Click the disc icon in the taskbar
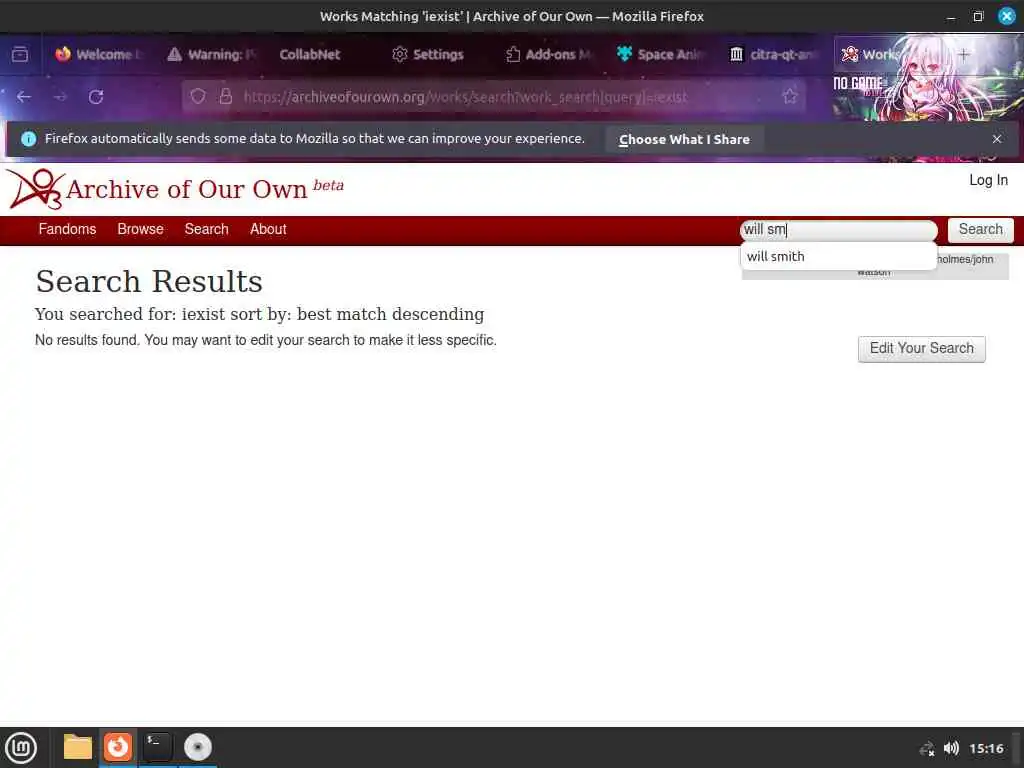Screen dimensions: 1024x768 (x=197, y=747)
